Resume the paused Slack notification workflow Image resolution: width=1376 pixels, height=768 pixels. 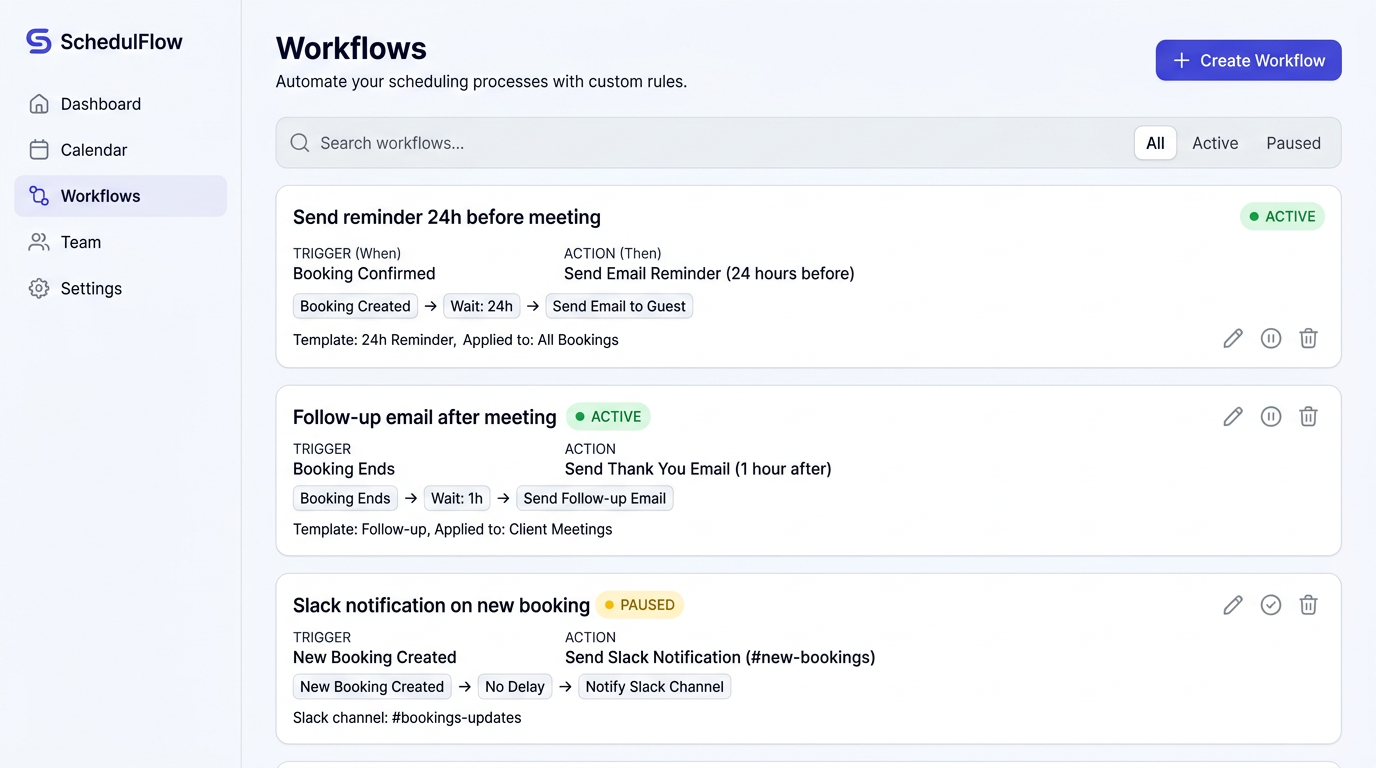pyautogui.click(x=1270, y=604)
